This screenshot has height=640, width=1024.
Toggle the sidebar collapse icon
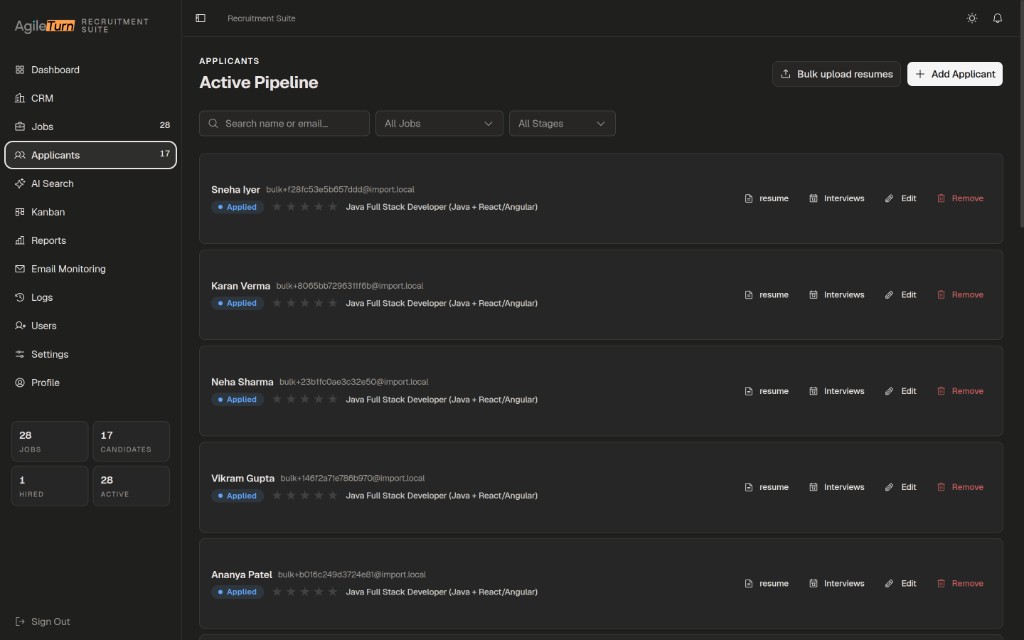[200, 18]
